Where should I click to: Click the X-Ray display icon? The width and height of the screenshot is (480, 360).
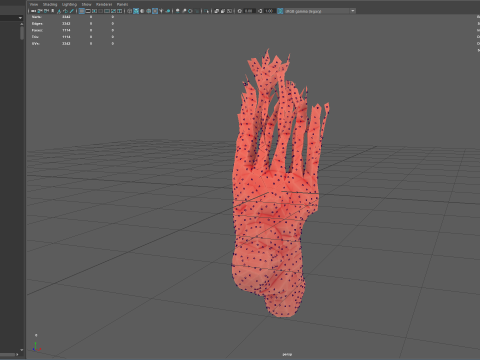217,11
